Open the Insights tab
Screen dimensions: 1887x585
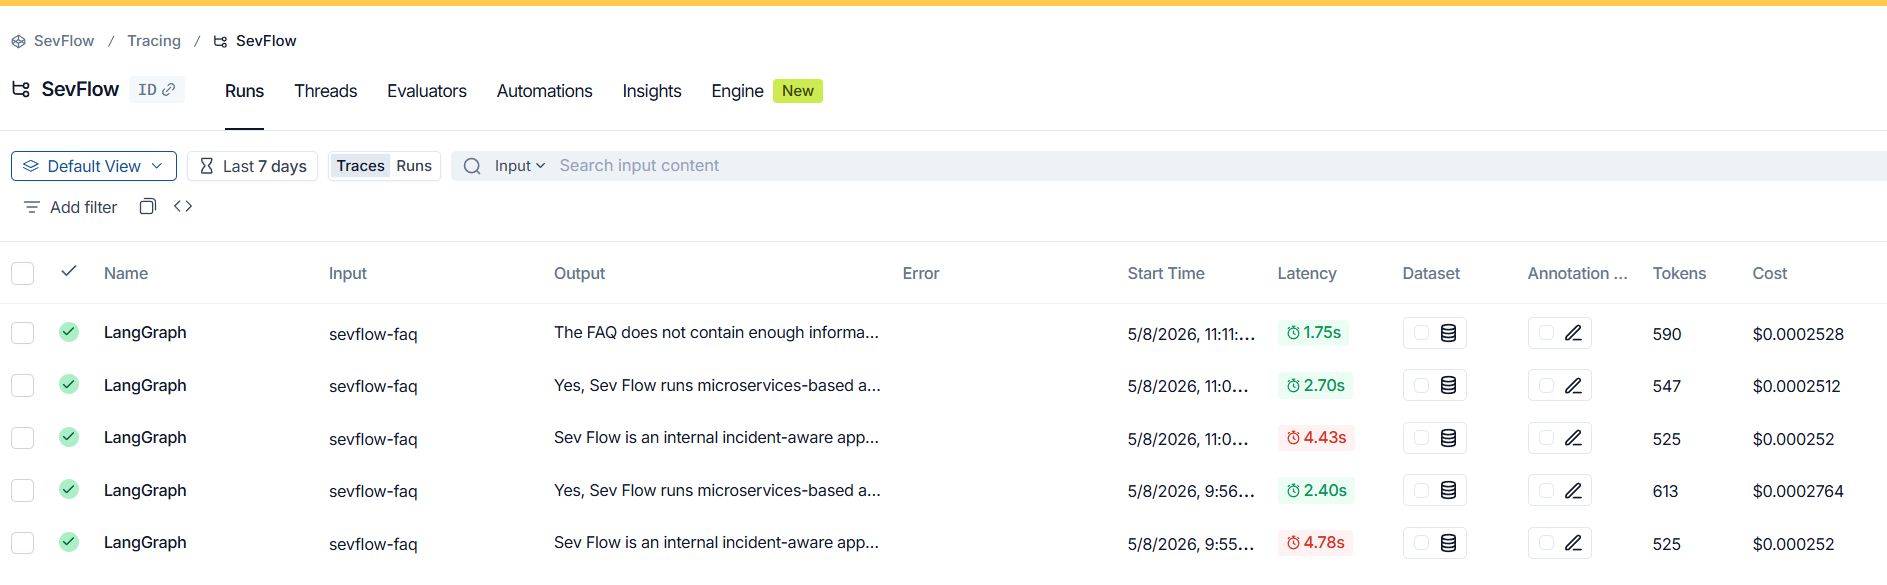click(x=652, y=91)
